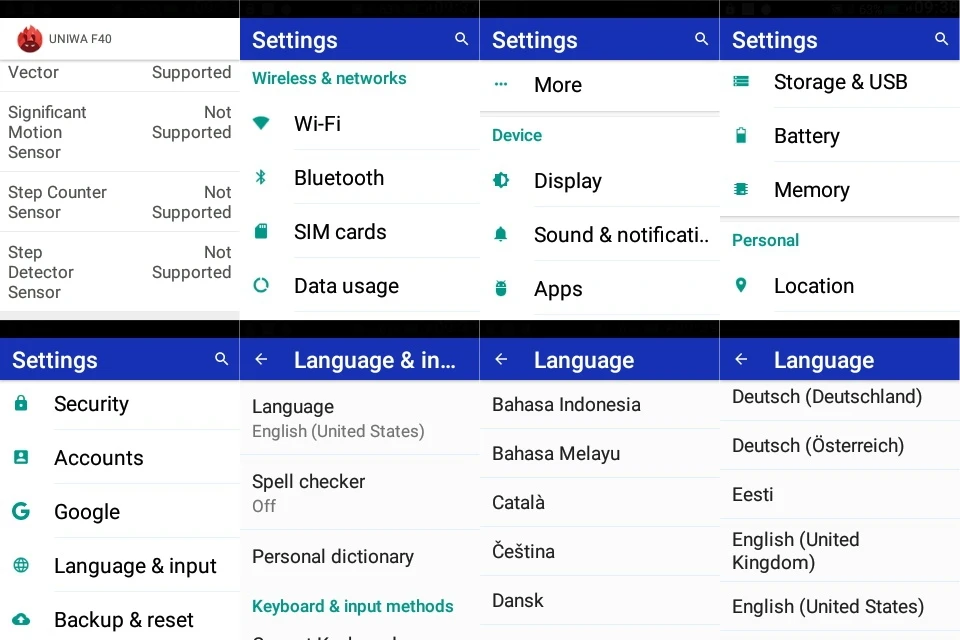Tap the Sound & notification bell icon
Image resolution: width=960 pixels, height=640 pixels.
click(x=501, y=234)
